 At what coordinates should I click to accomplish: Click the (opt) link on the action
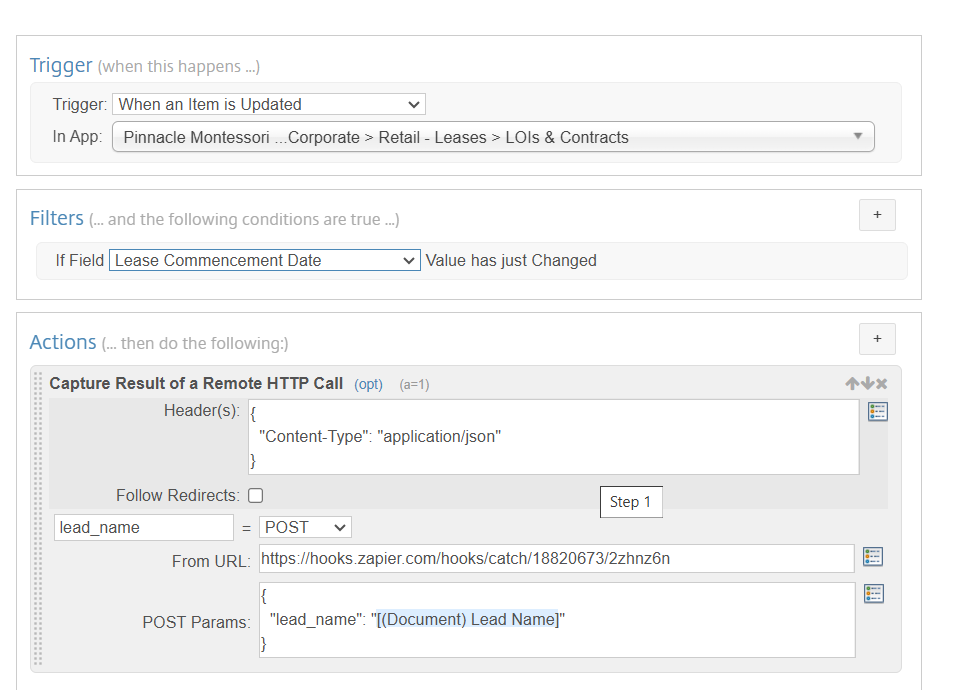pyautogui.click(x=368, y=384)
